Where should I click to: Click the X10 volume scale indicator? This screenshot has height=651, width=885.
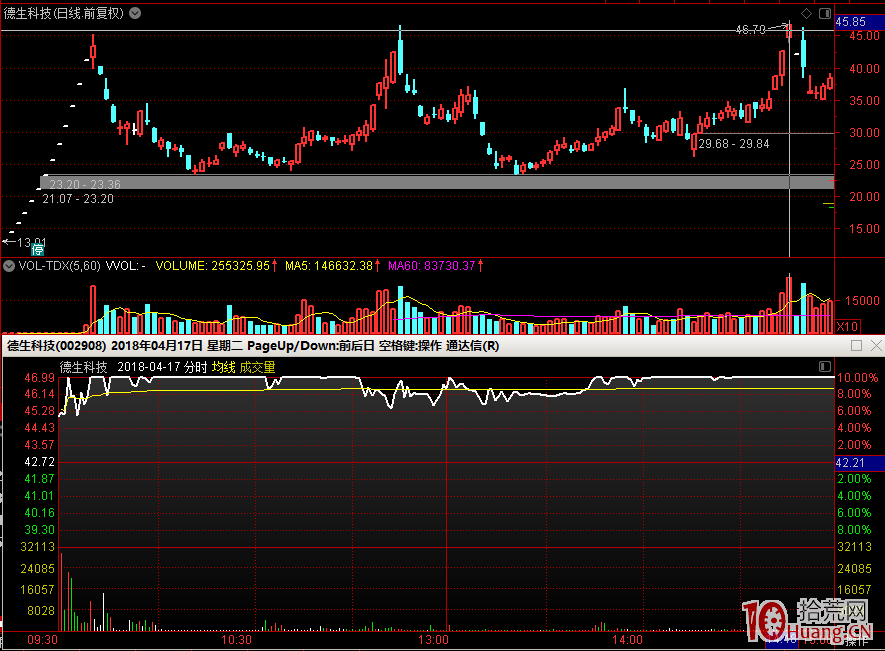[847, 326]
